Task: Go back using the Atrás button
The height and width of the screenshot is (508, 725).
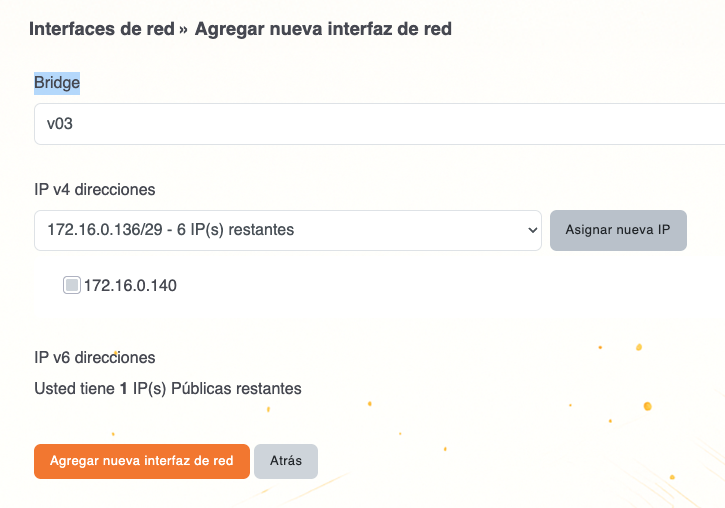Action: 286,461
